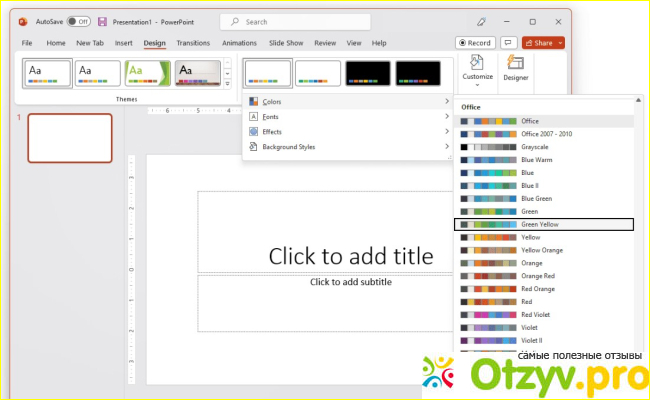The image size is (650, 400).
Task: Click the Save icon in title bar
Action: [x=102, y=21]
